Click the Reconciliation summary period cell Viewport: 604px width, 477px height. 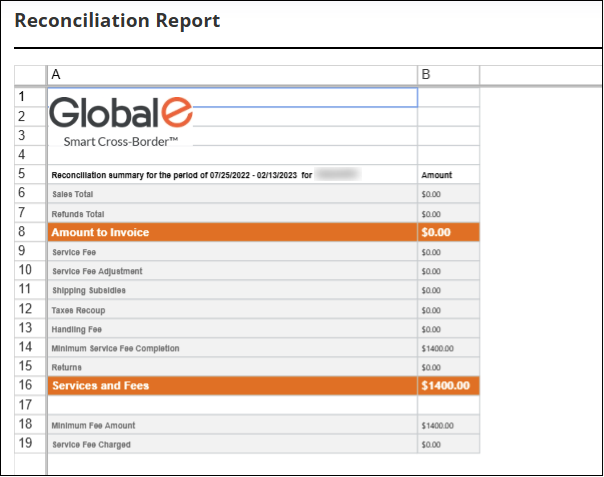[x=232, y=175]
